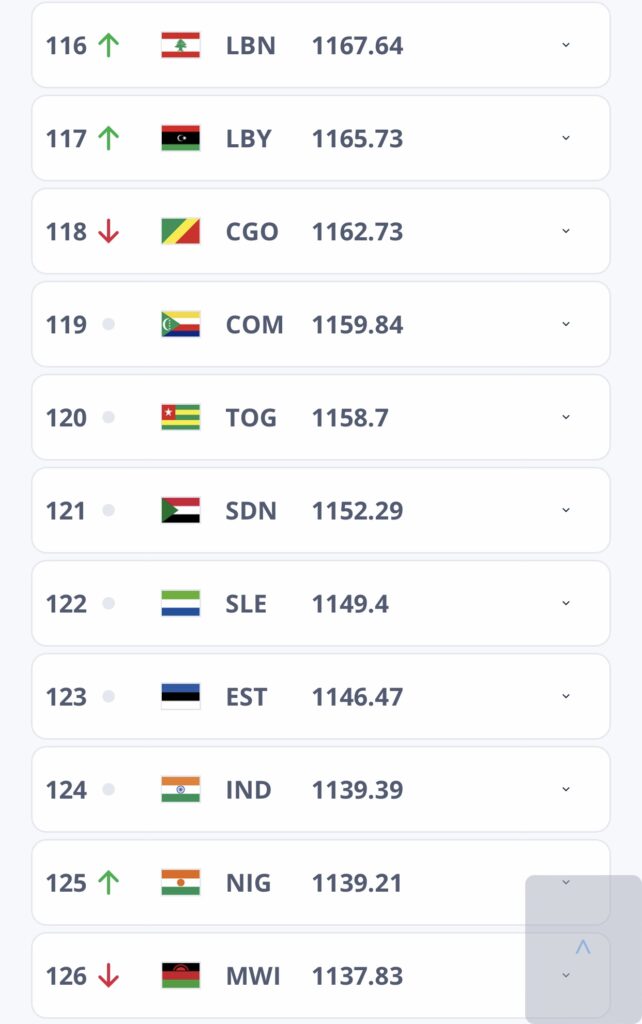Viewport: 642px width, 1024px height.
Task: Click the Sudan flag icon
Action: [x=180, y=510]
